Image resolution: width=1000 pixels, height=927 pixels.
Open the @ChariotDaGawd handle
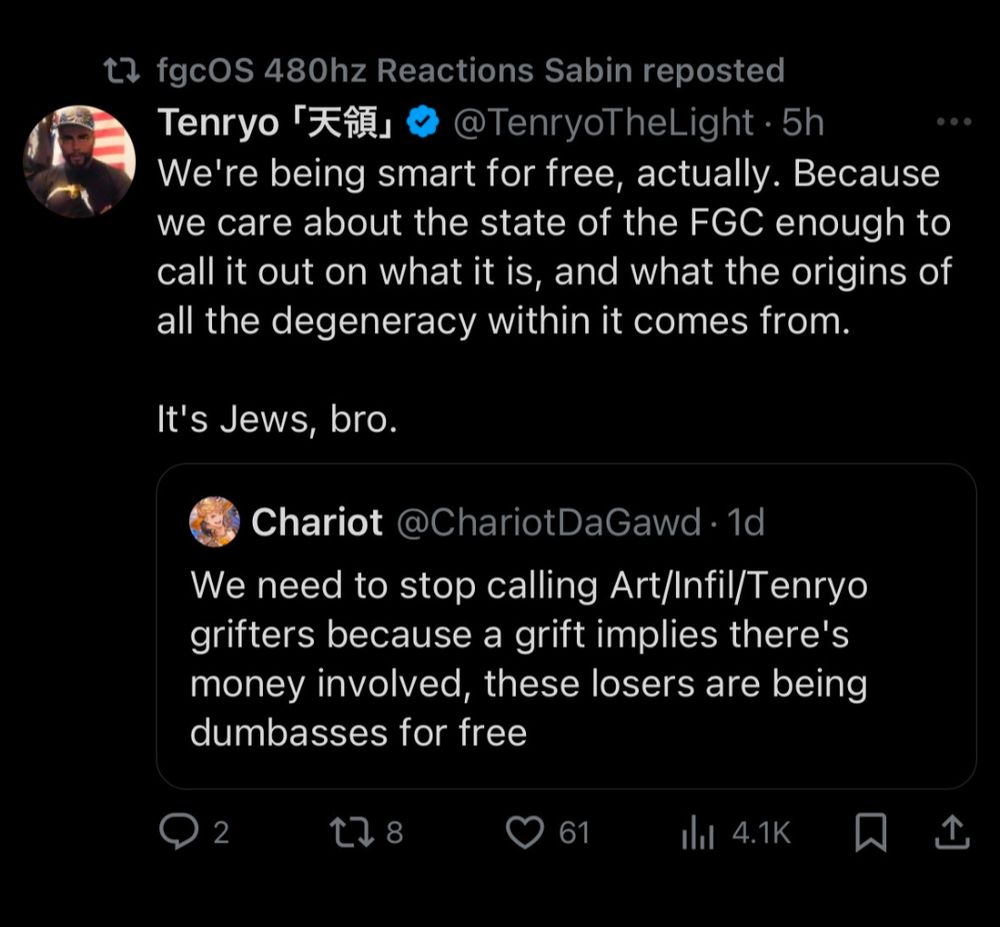point(549,522)
